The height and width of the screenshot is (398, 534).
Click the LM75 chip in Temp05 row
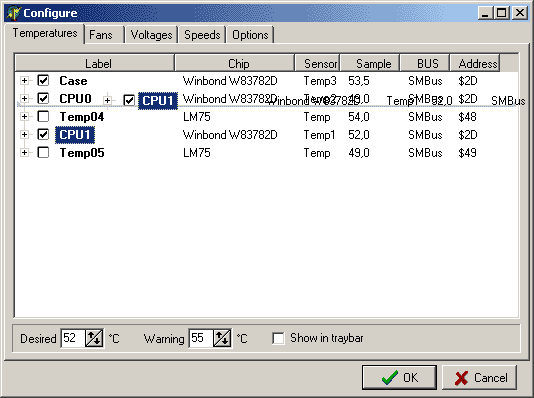pos(197,153)
